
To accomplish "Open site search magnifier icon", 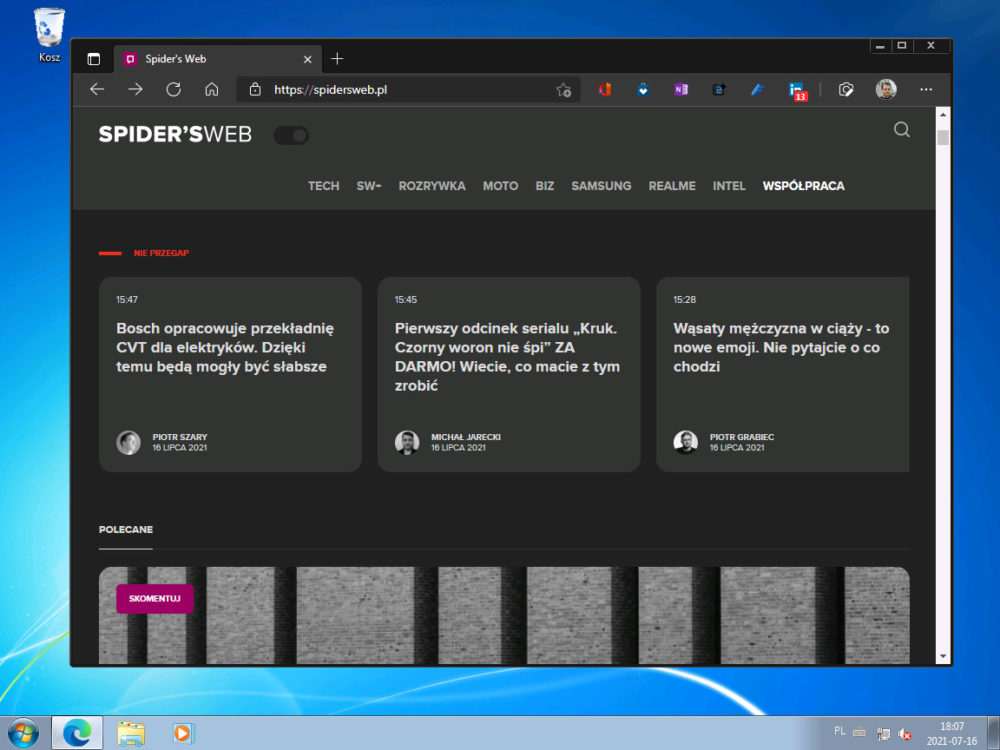I will pos(902,130).
